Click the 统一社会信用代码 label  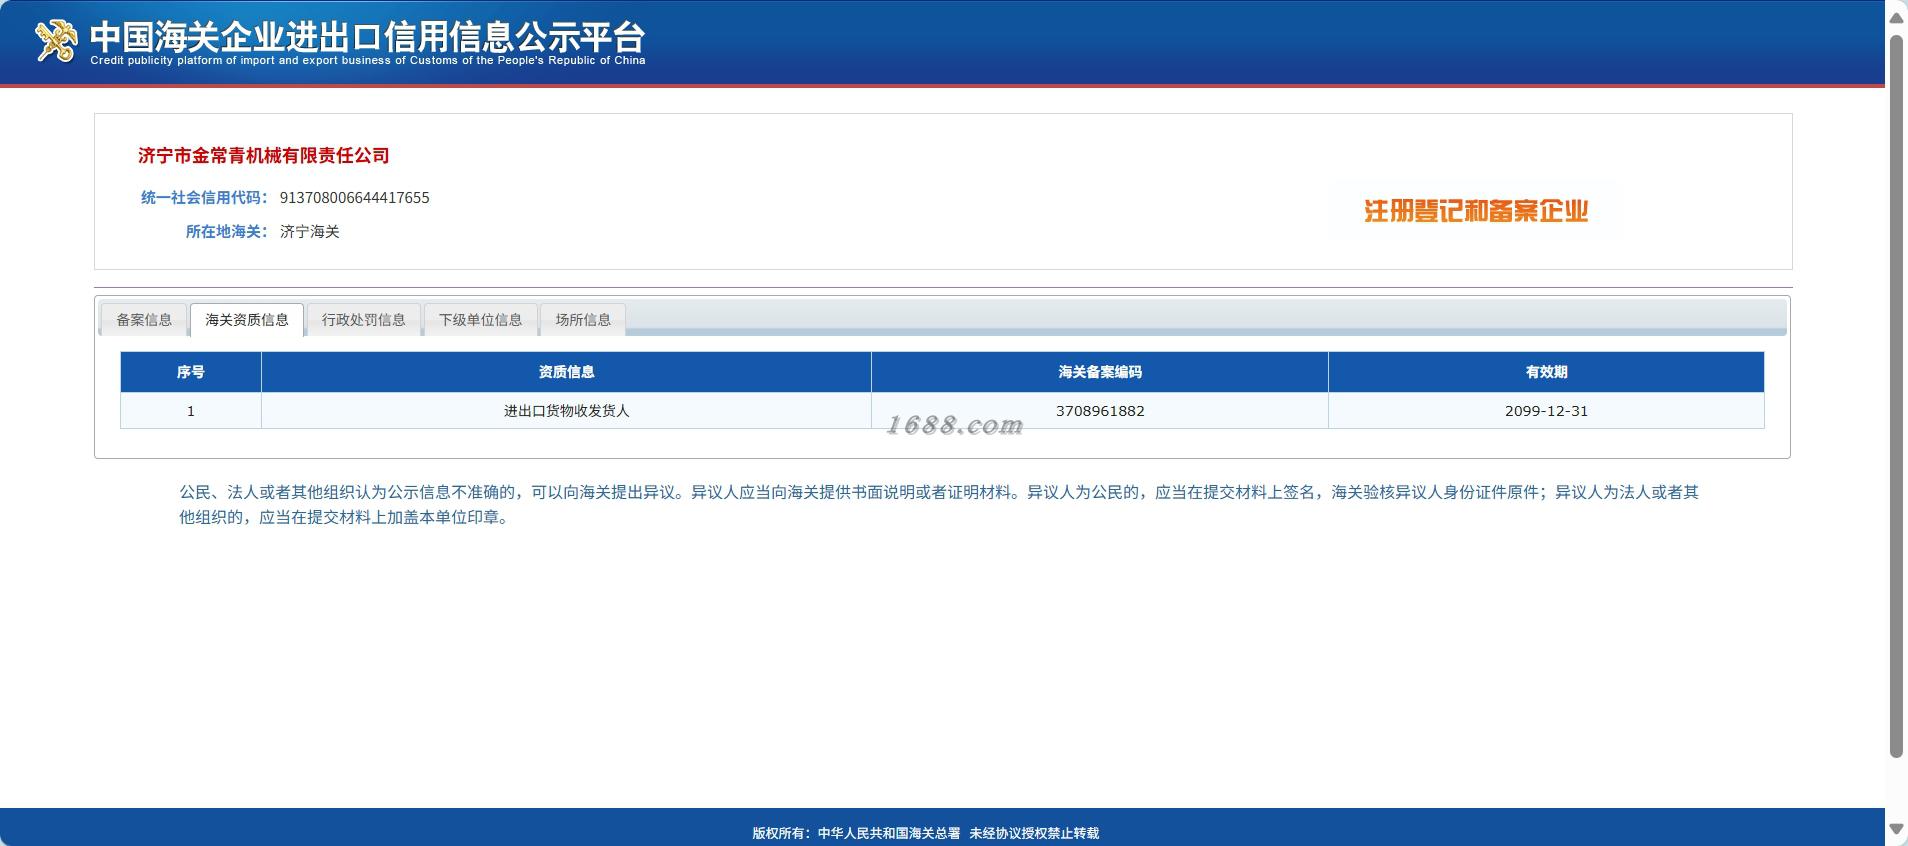(204, 198)
